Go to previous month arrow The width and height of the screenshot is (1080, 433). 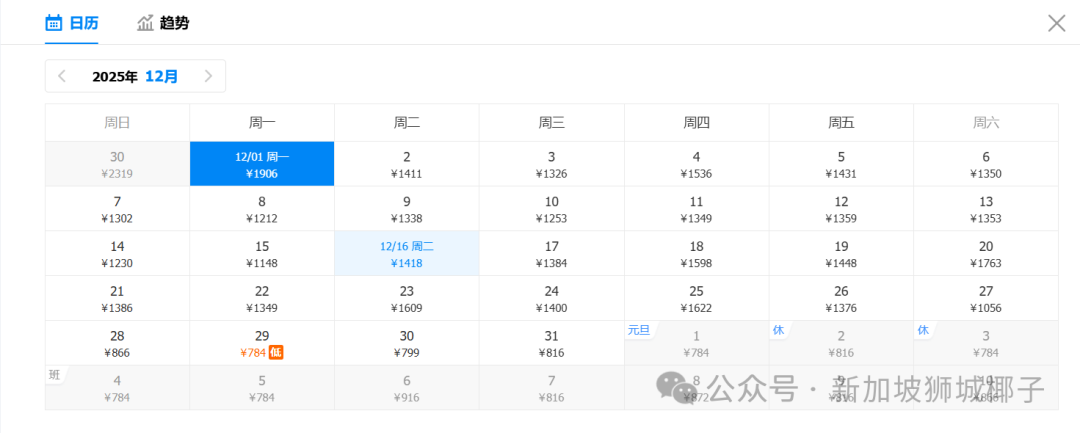pos(62,76)
